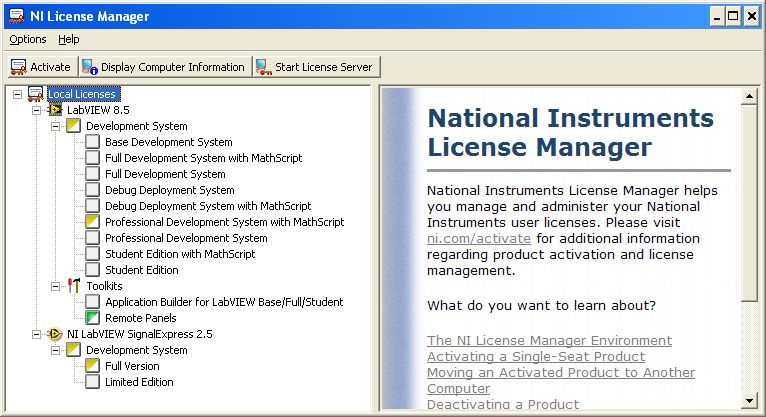Click the Application Builder status box
The height and width of the screenshot is (417, 766).
92,302
